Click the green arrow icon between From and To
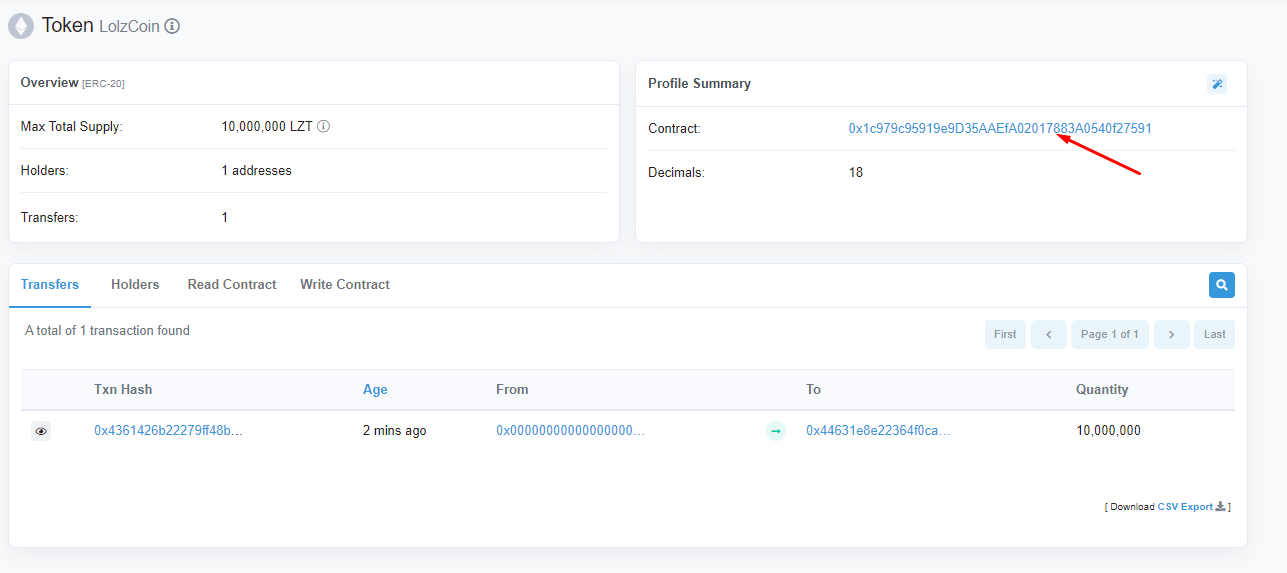Viewport: 1287px width, 573px height. 776,431
